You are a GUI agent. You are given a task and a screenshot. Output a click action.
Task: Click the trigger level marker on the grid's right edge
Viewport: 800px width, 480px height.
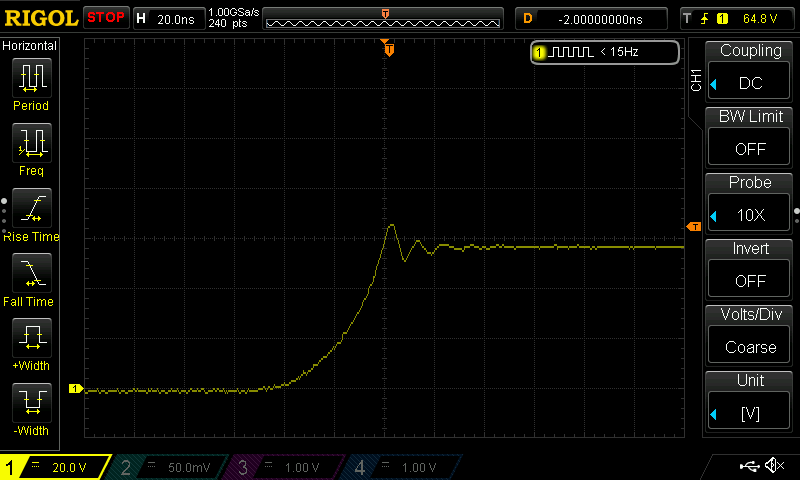click(694, 226)
